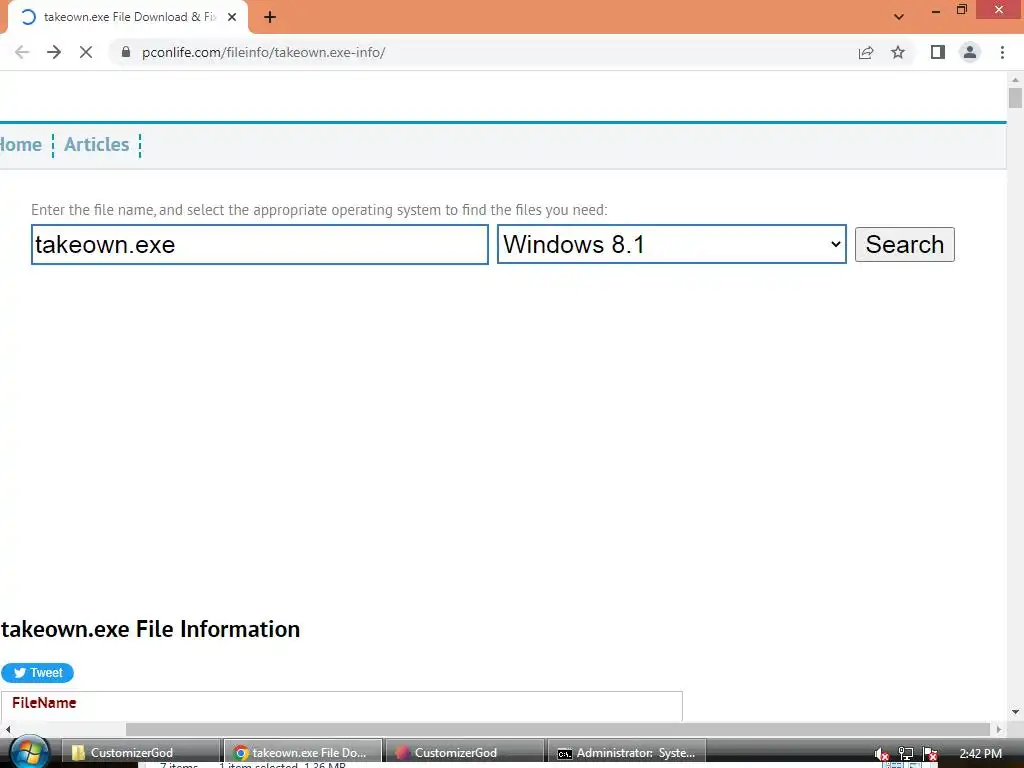Screen dimensions: 1024x768
Task: Click the vertical scrollbar down arrow
Action: pyautogui.click(x=1015, y=712)
